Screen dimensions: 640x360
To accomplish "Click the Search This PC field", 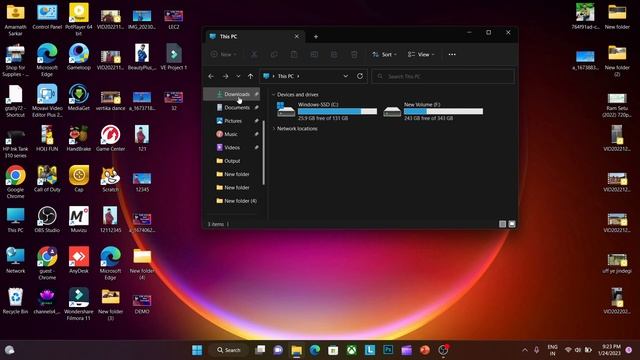I will point(443,76).
